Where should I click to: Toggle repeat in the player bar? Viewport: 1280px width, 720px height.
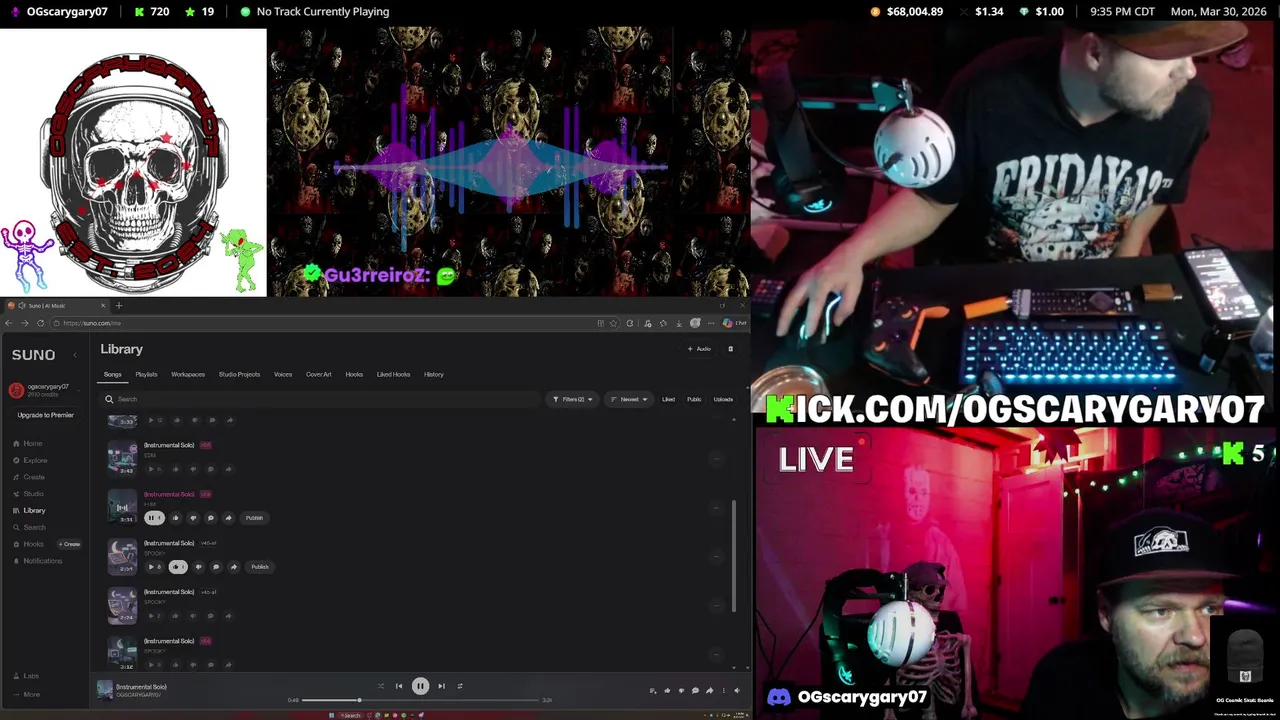[x=460, y=686]
